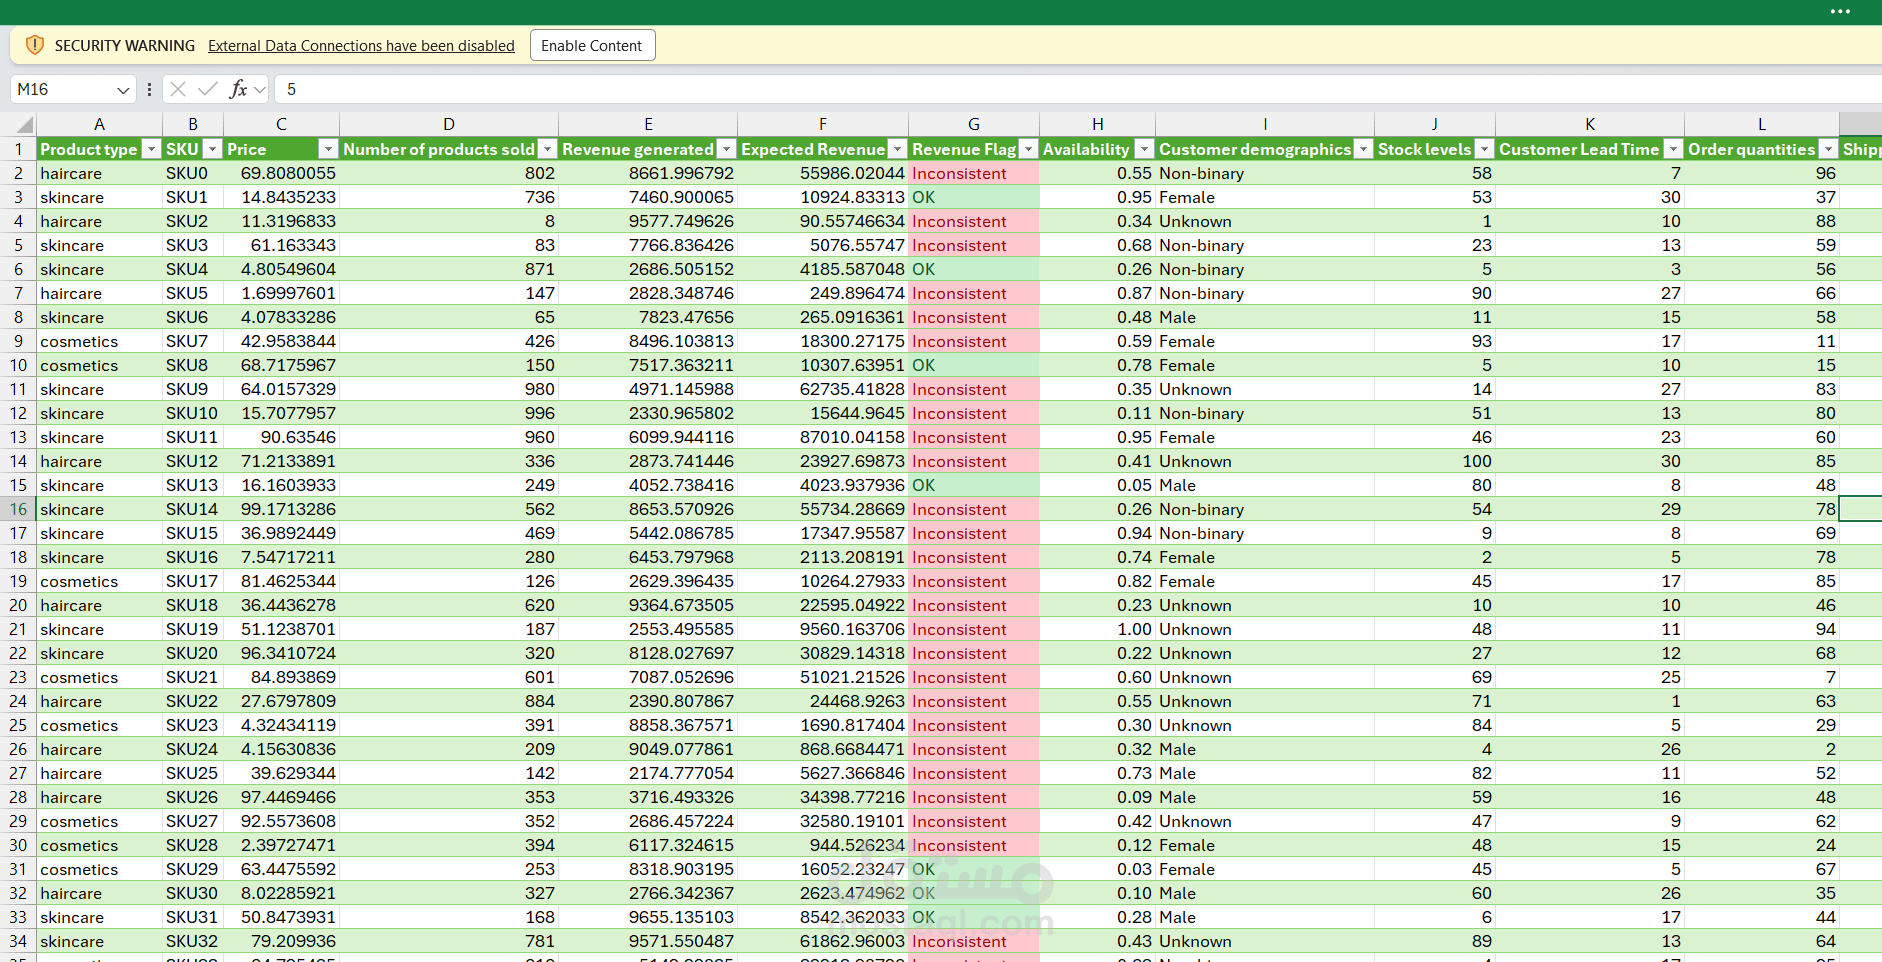Select column A header
Viewport: 1882px width, 962px height.
99,124
